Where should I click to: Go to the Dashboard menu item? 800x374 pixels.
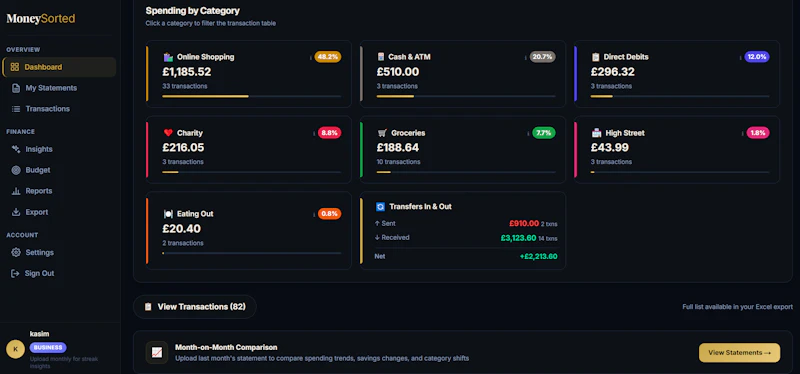click(x=59, y=67)
